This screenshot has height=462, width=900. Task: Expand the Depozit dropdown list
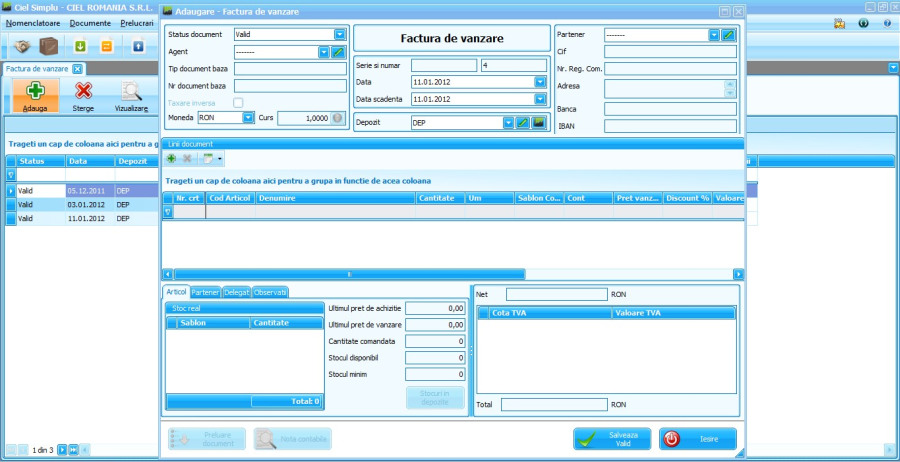[x=509, y=123]
